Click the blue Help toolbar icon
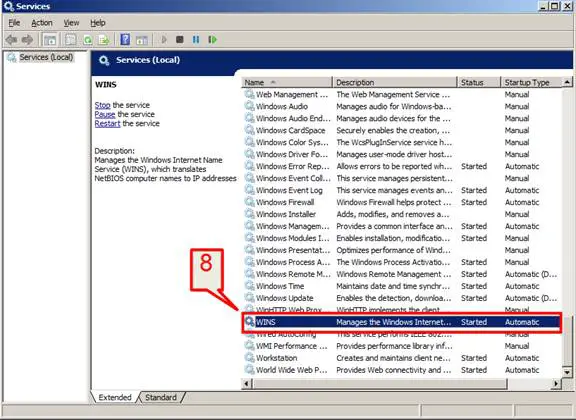The width and height of the screenshot is (576, 420). [125, 39]
